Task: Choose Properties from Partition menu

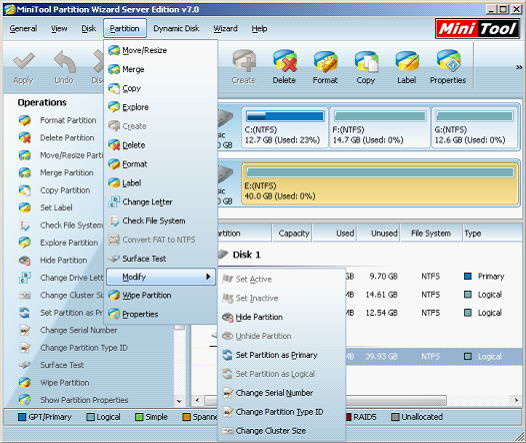Action: pyautogui.click(x=161, y=314)
